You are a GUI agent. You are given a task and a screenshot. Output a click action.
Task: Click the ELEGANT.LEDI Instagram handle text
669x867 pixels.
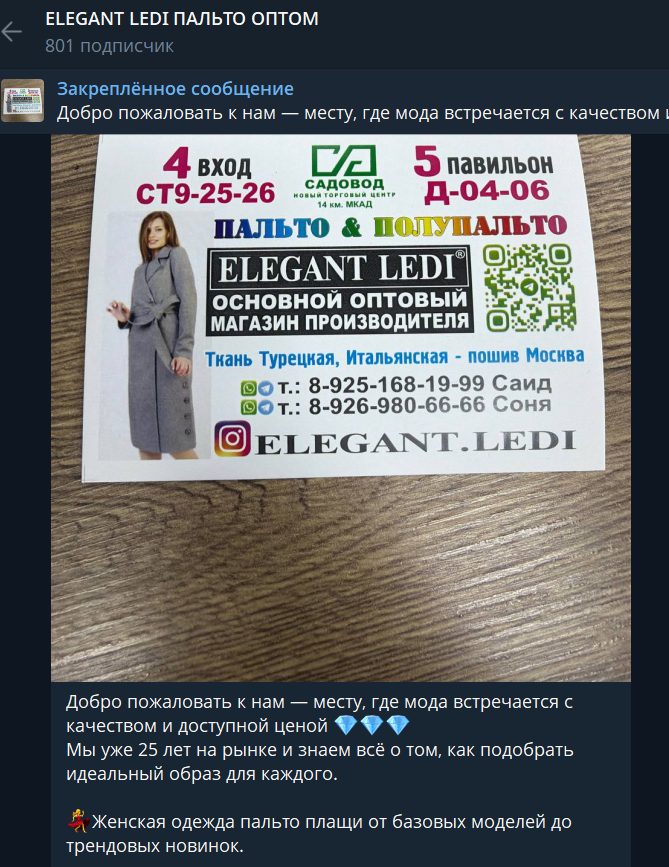click(x=415, y=441)
